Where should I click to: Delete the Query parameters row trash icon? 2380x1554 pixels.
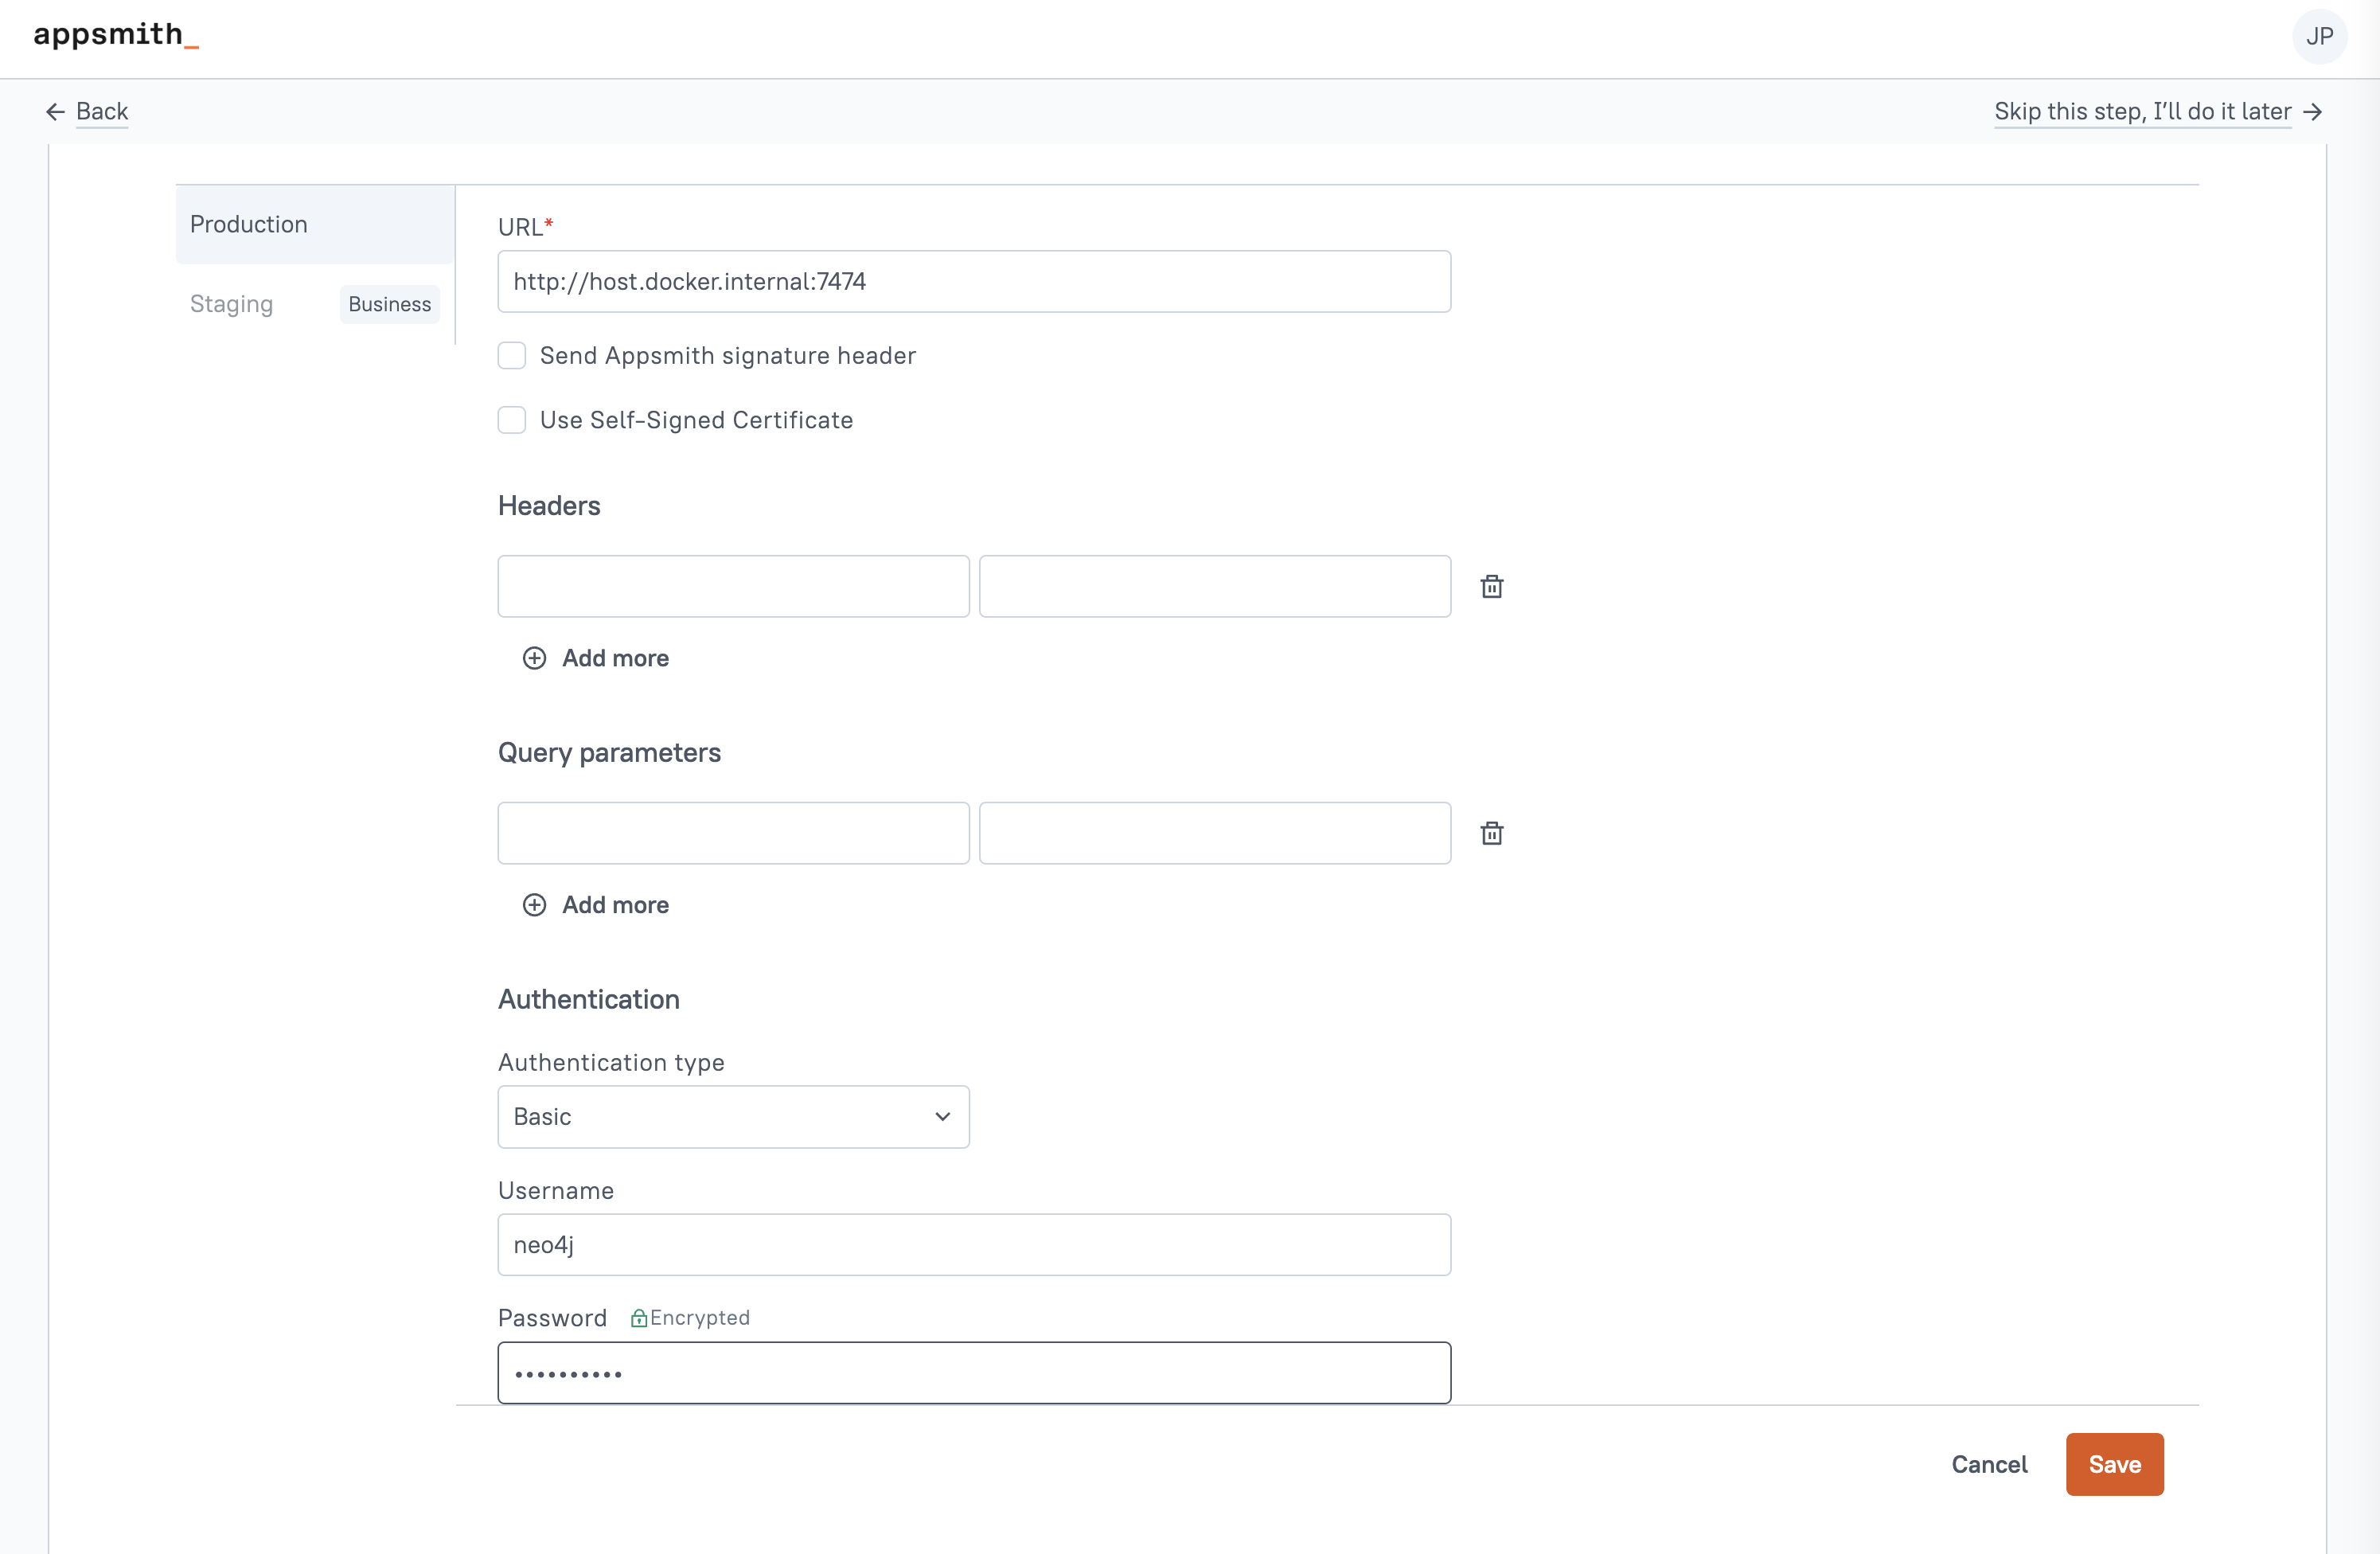coord(1491,833)
